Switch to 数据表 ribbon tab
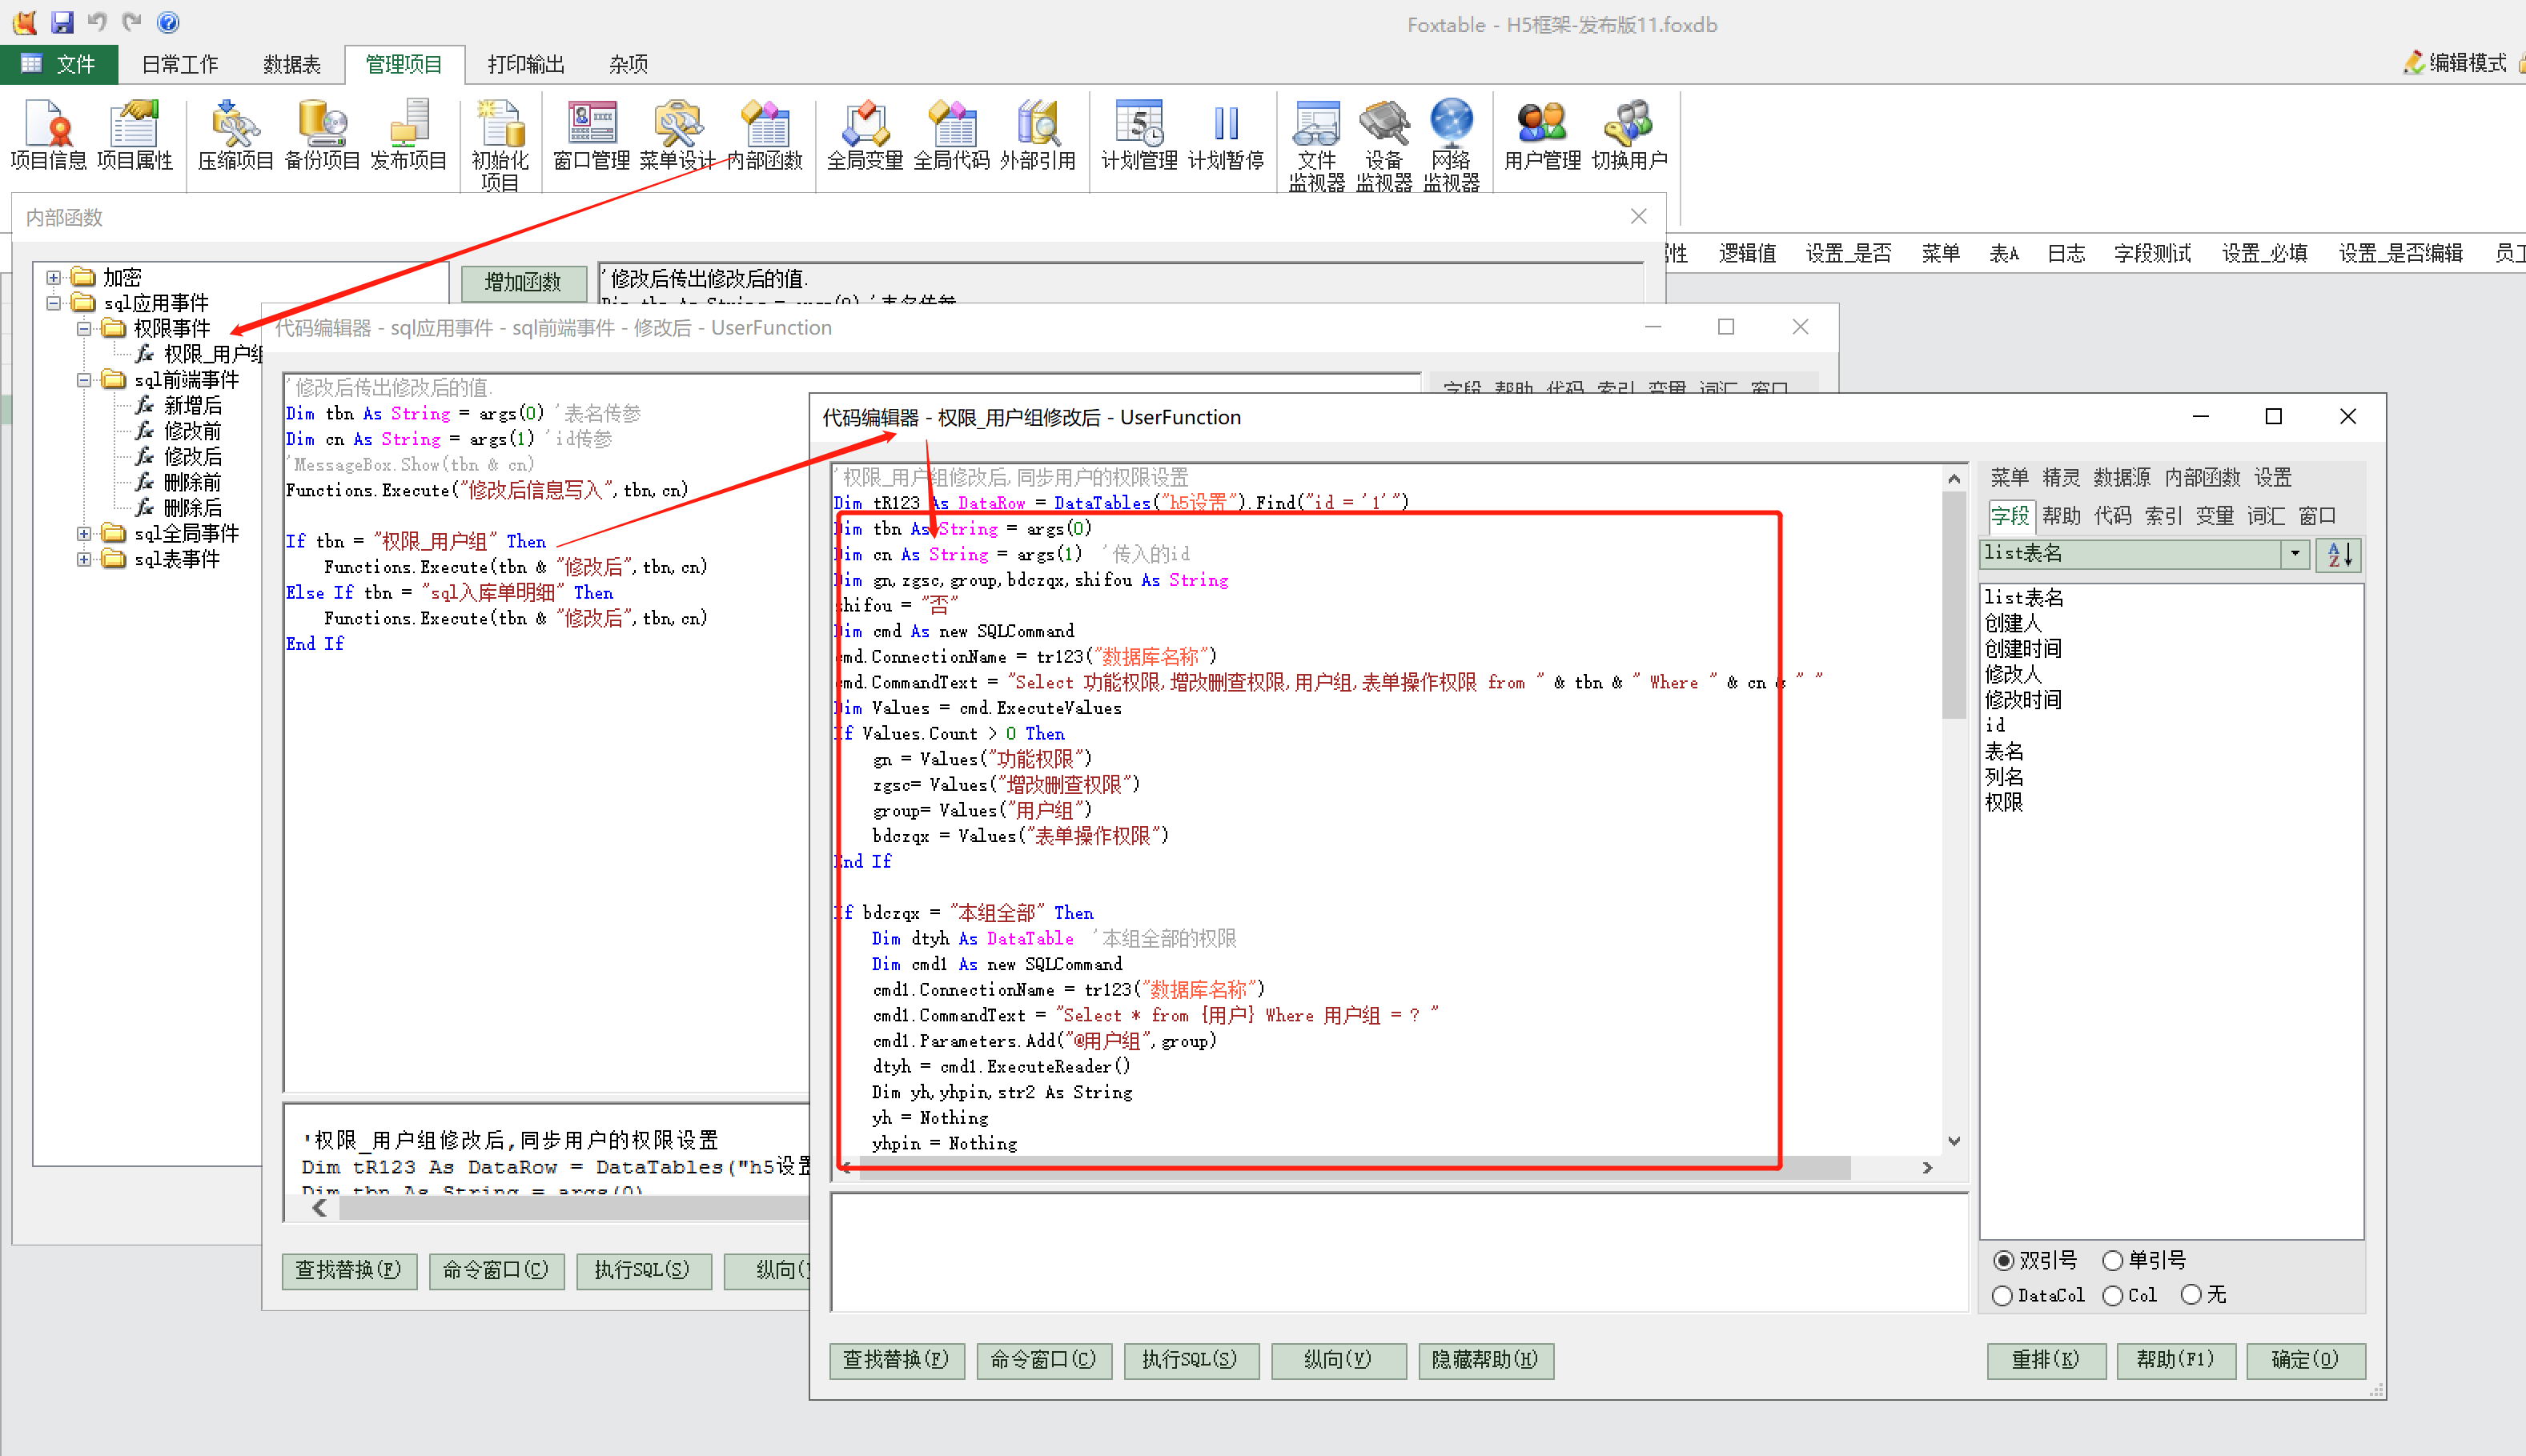 coord(292,64)
